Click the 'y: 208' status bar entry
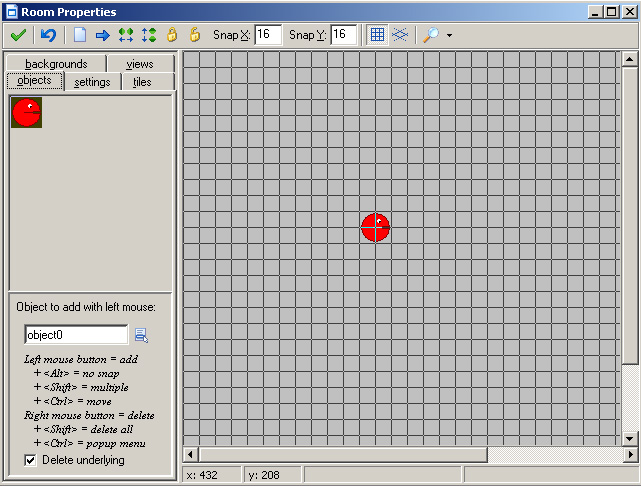 coord(273,475)
